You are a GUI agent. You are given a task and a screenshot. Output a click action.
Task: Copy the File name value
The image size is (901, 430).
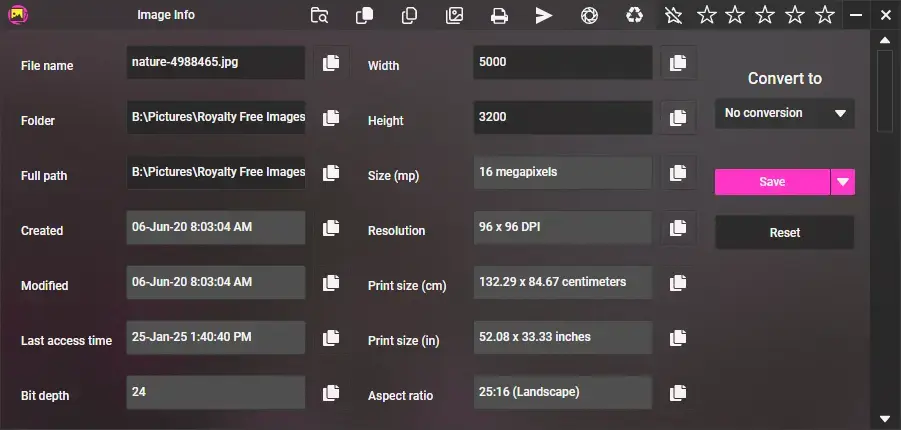(331, 63)
